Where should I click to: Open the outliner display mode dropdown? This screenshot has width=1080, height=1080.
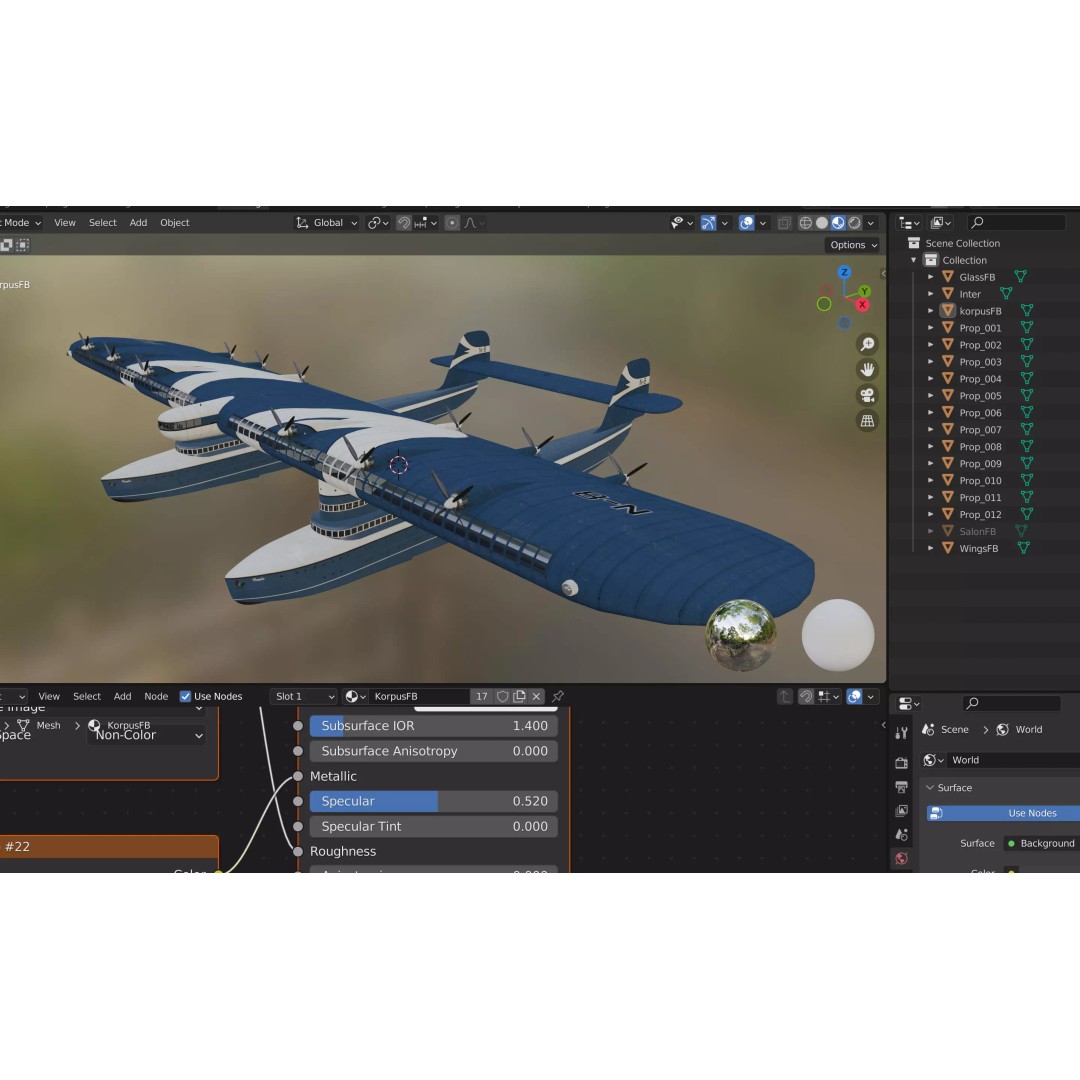909,222
